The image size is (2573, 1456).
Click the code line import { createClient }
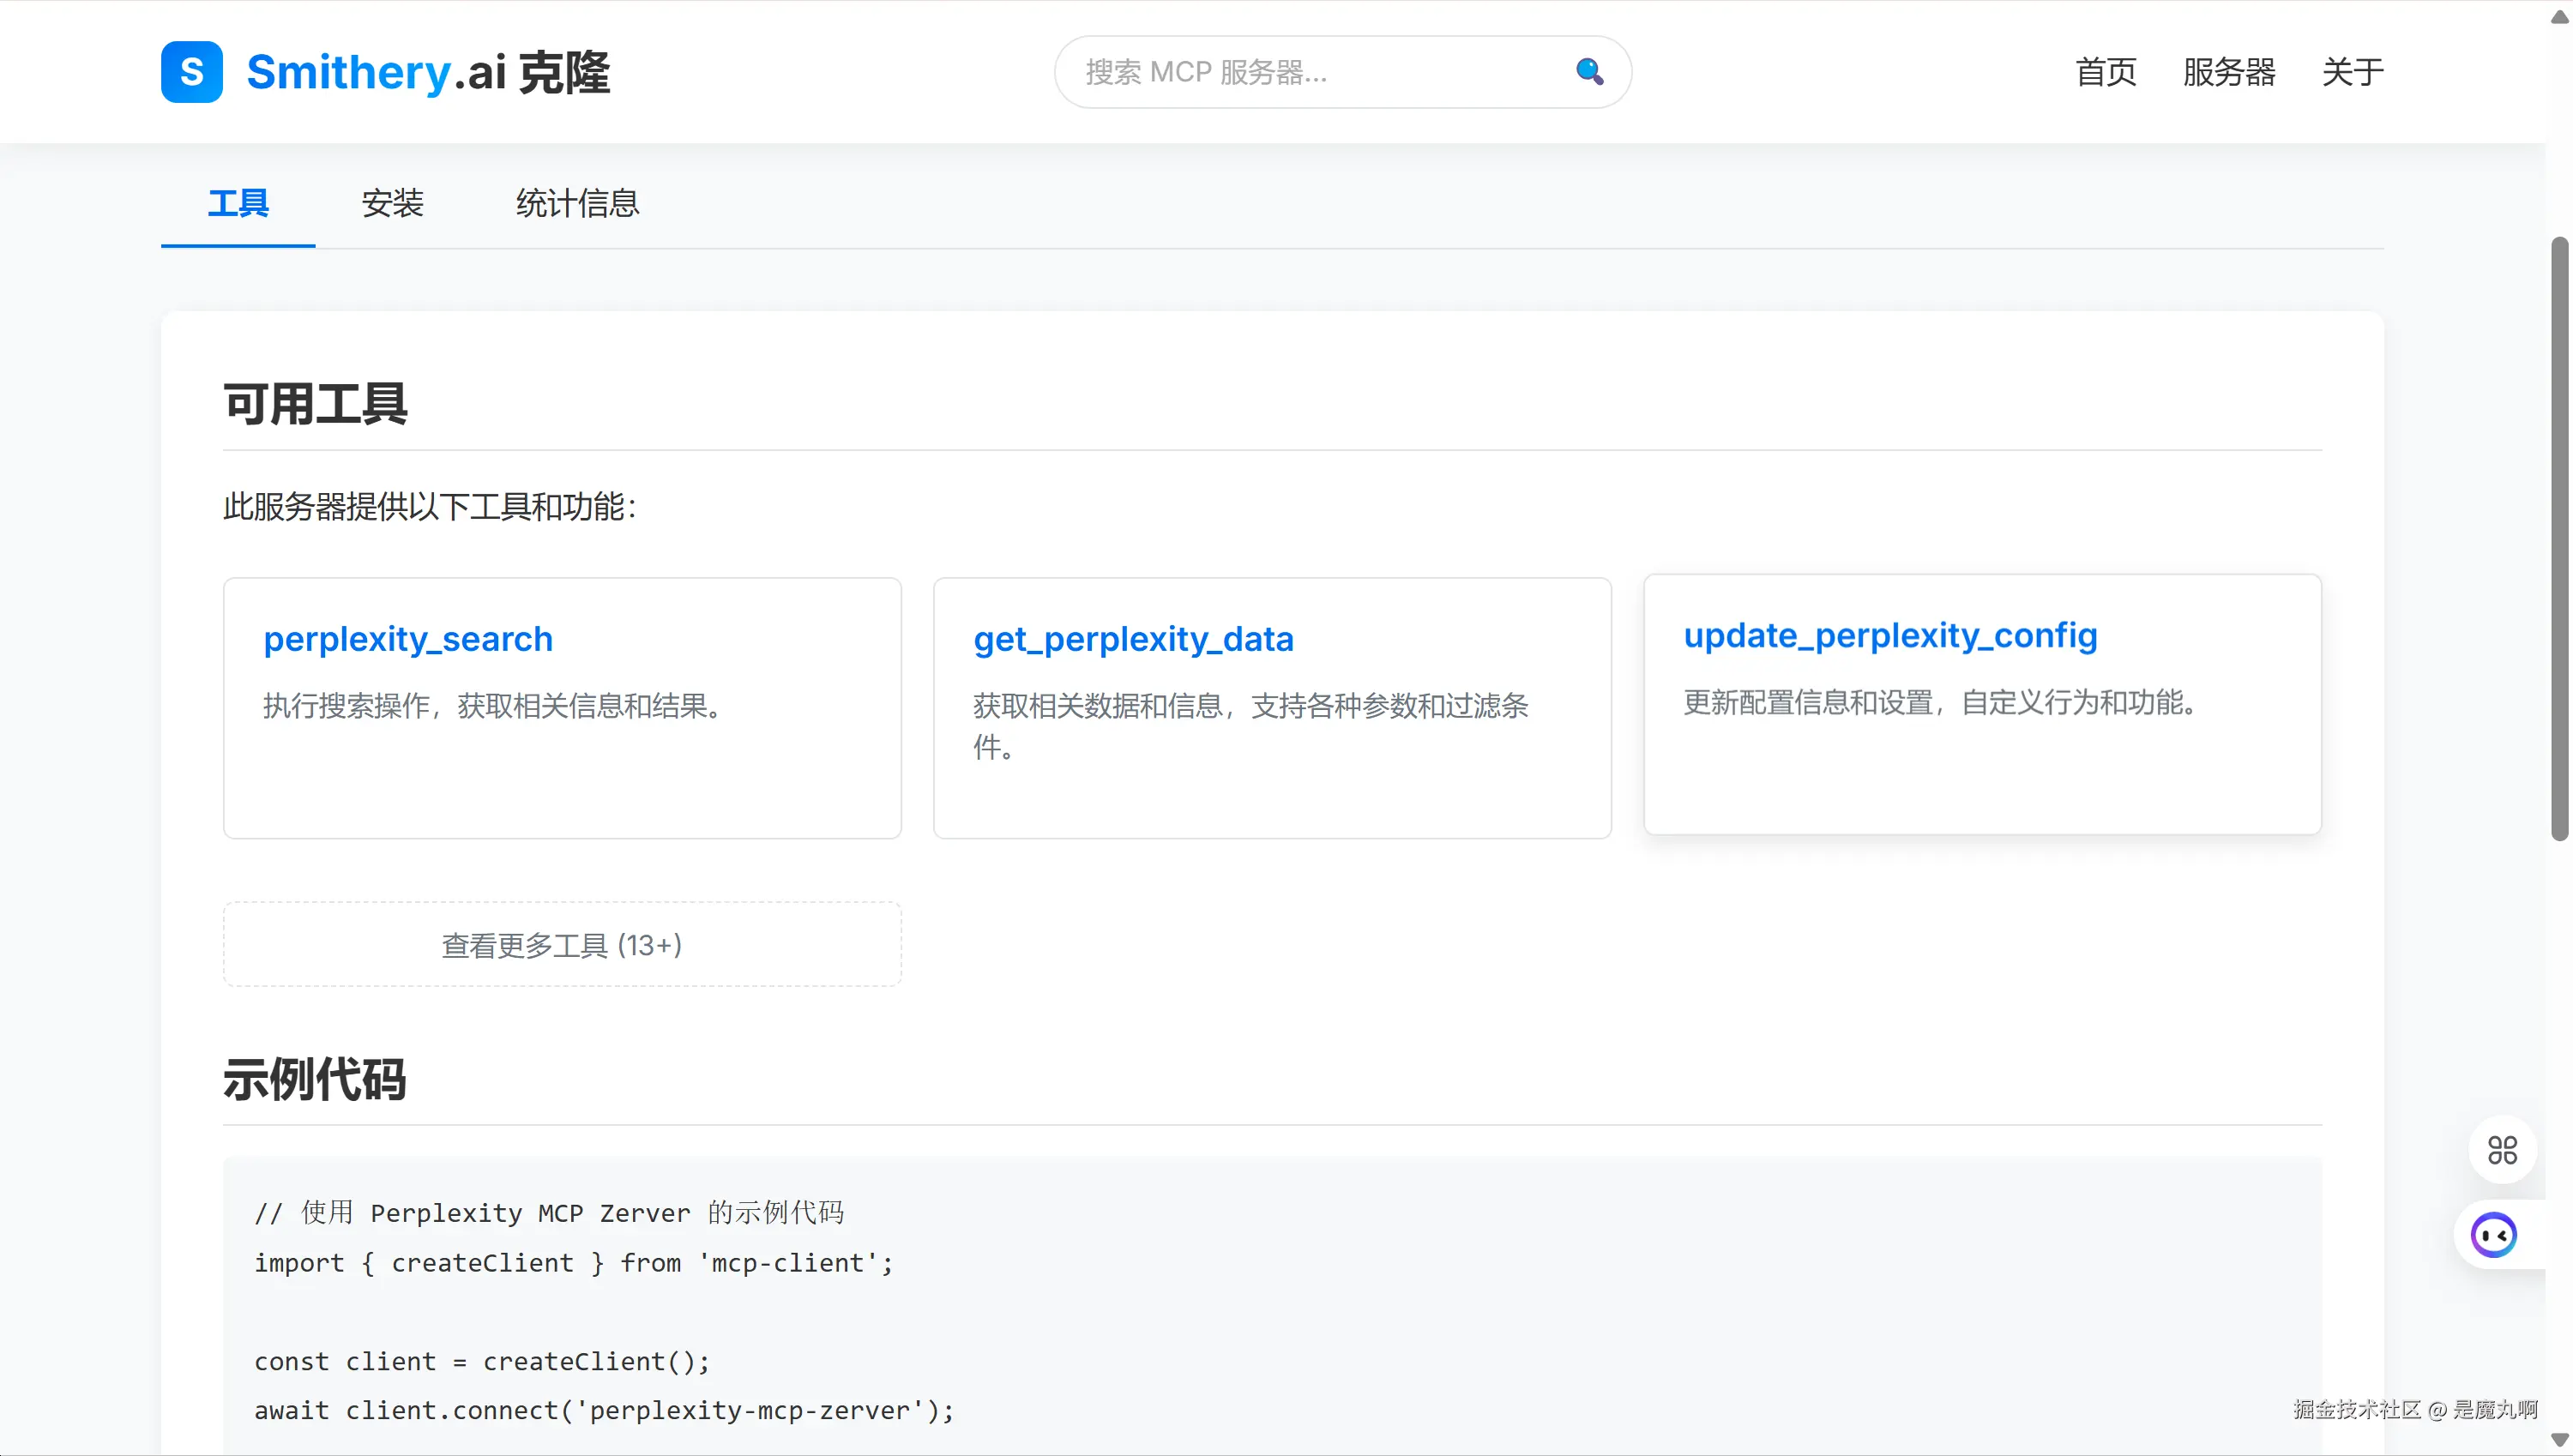pos(574,1263)
